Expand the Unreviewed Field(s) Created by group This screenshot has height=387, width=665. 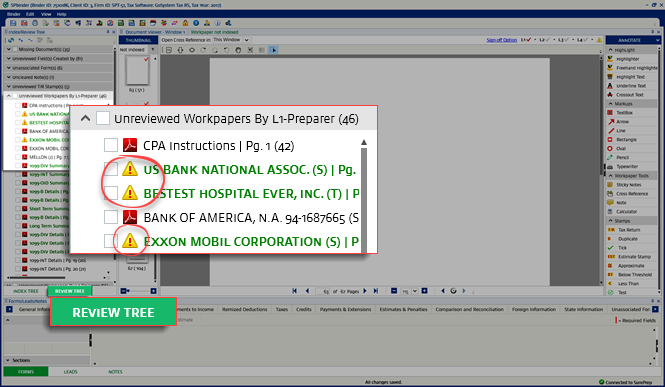[x=9, y=58]
